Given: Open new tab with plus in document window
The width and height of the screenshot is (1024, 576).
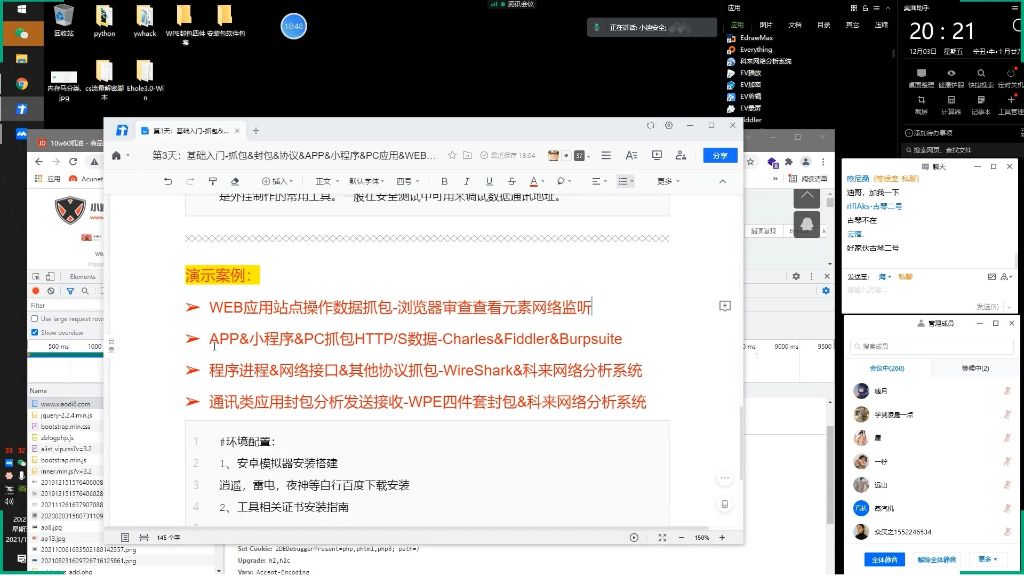Looking at the screenshot, I should click(256, 131).
